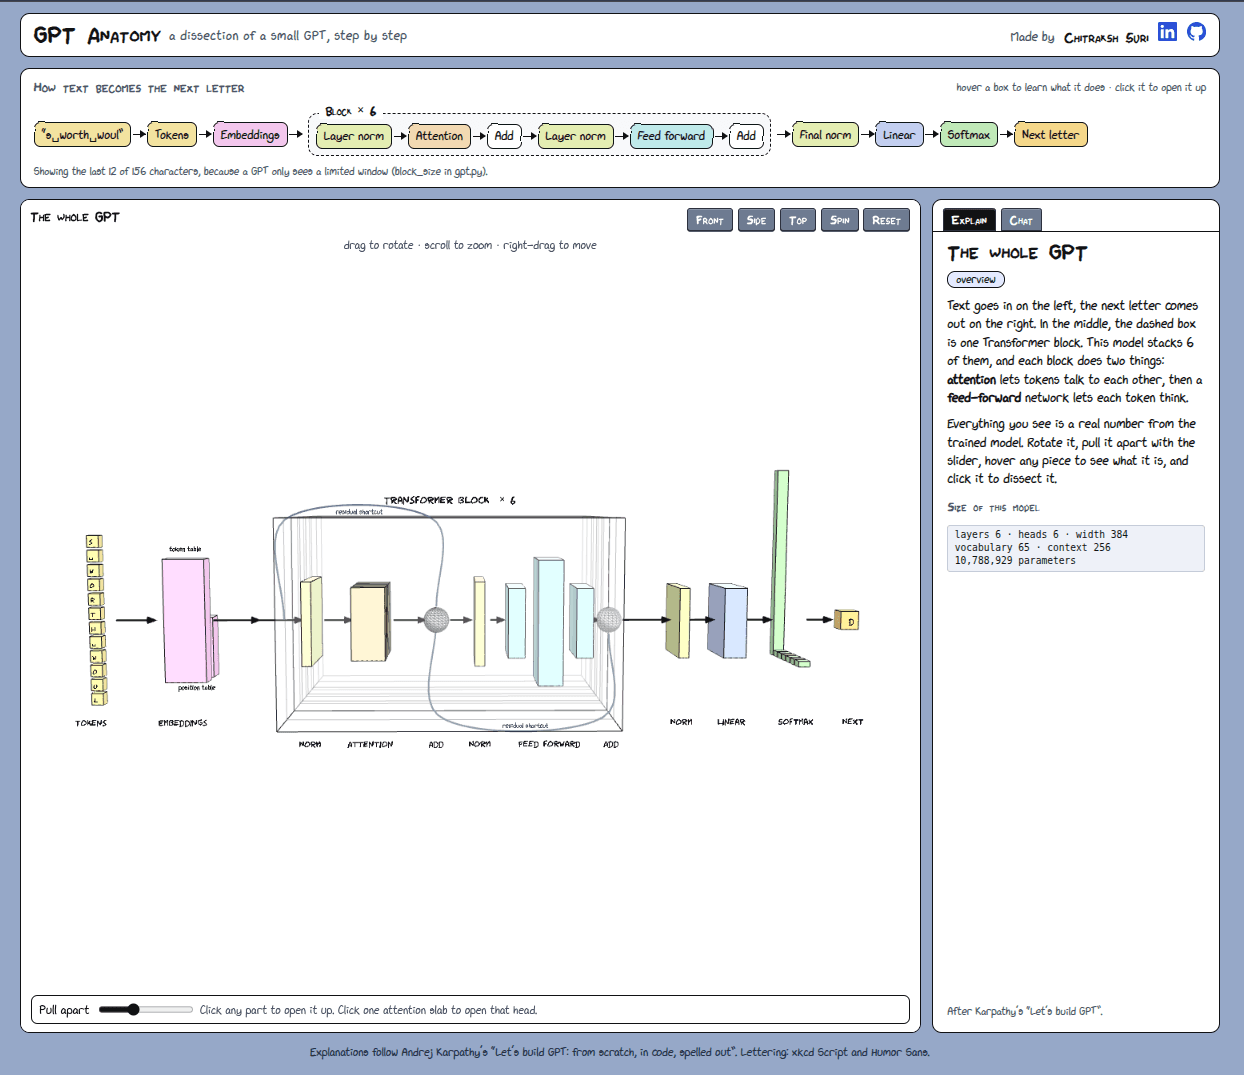The height and width of the screenshot is (1075, 1244).
Task: Open the Add box after Feed forward
Action: pos(746,136)
